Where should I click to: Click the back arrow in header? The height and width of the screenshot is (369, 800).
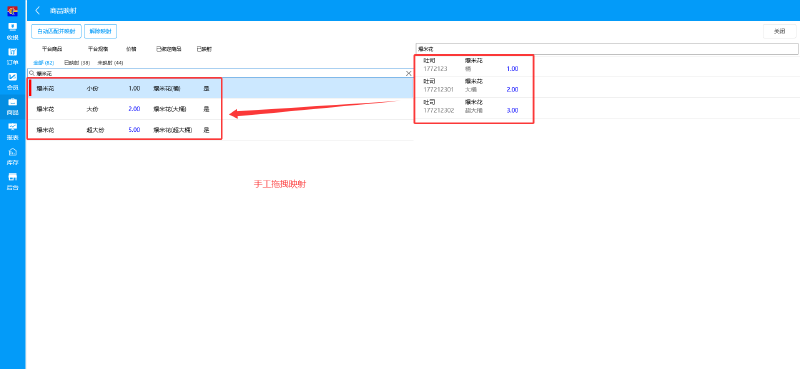(37, 10)
